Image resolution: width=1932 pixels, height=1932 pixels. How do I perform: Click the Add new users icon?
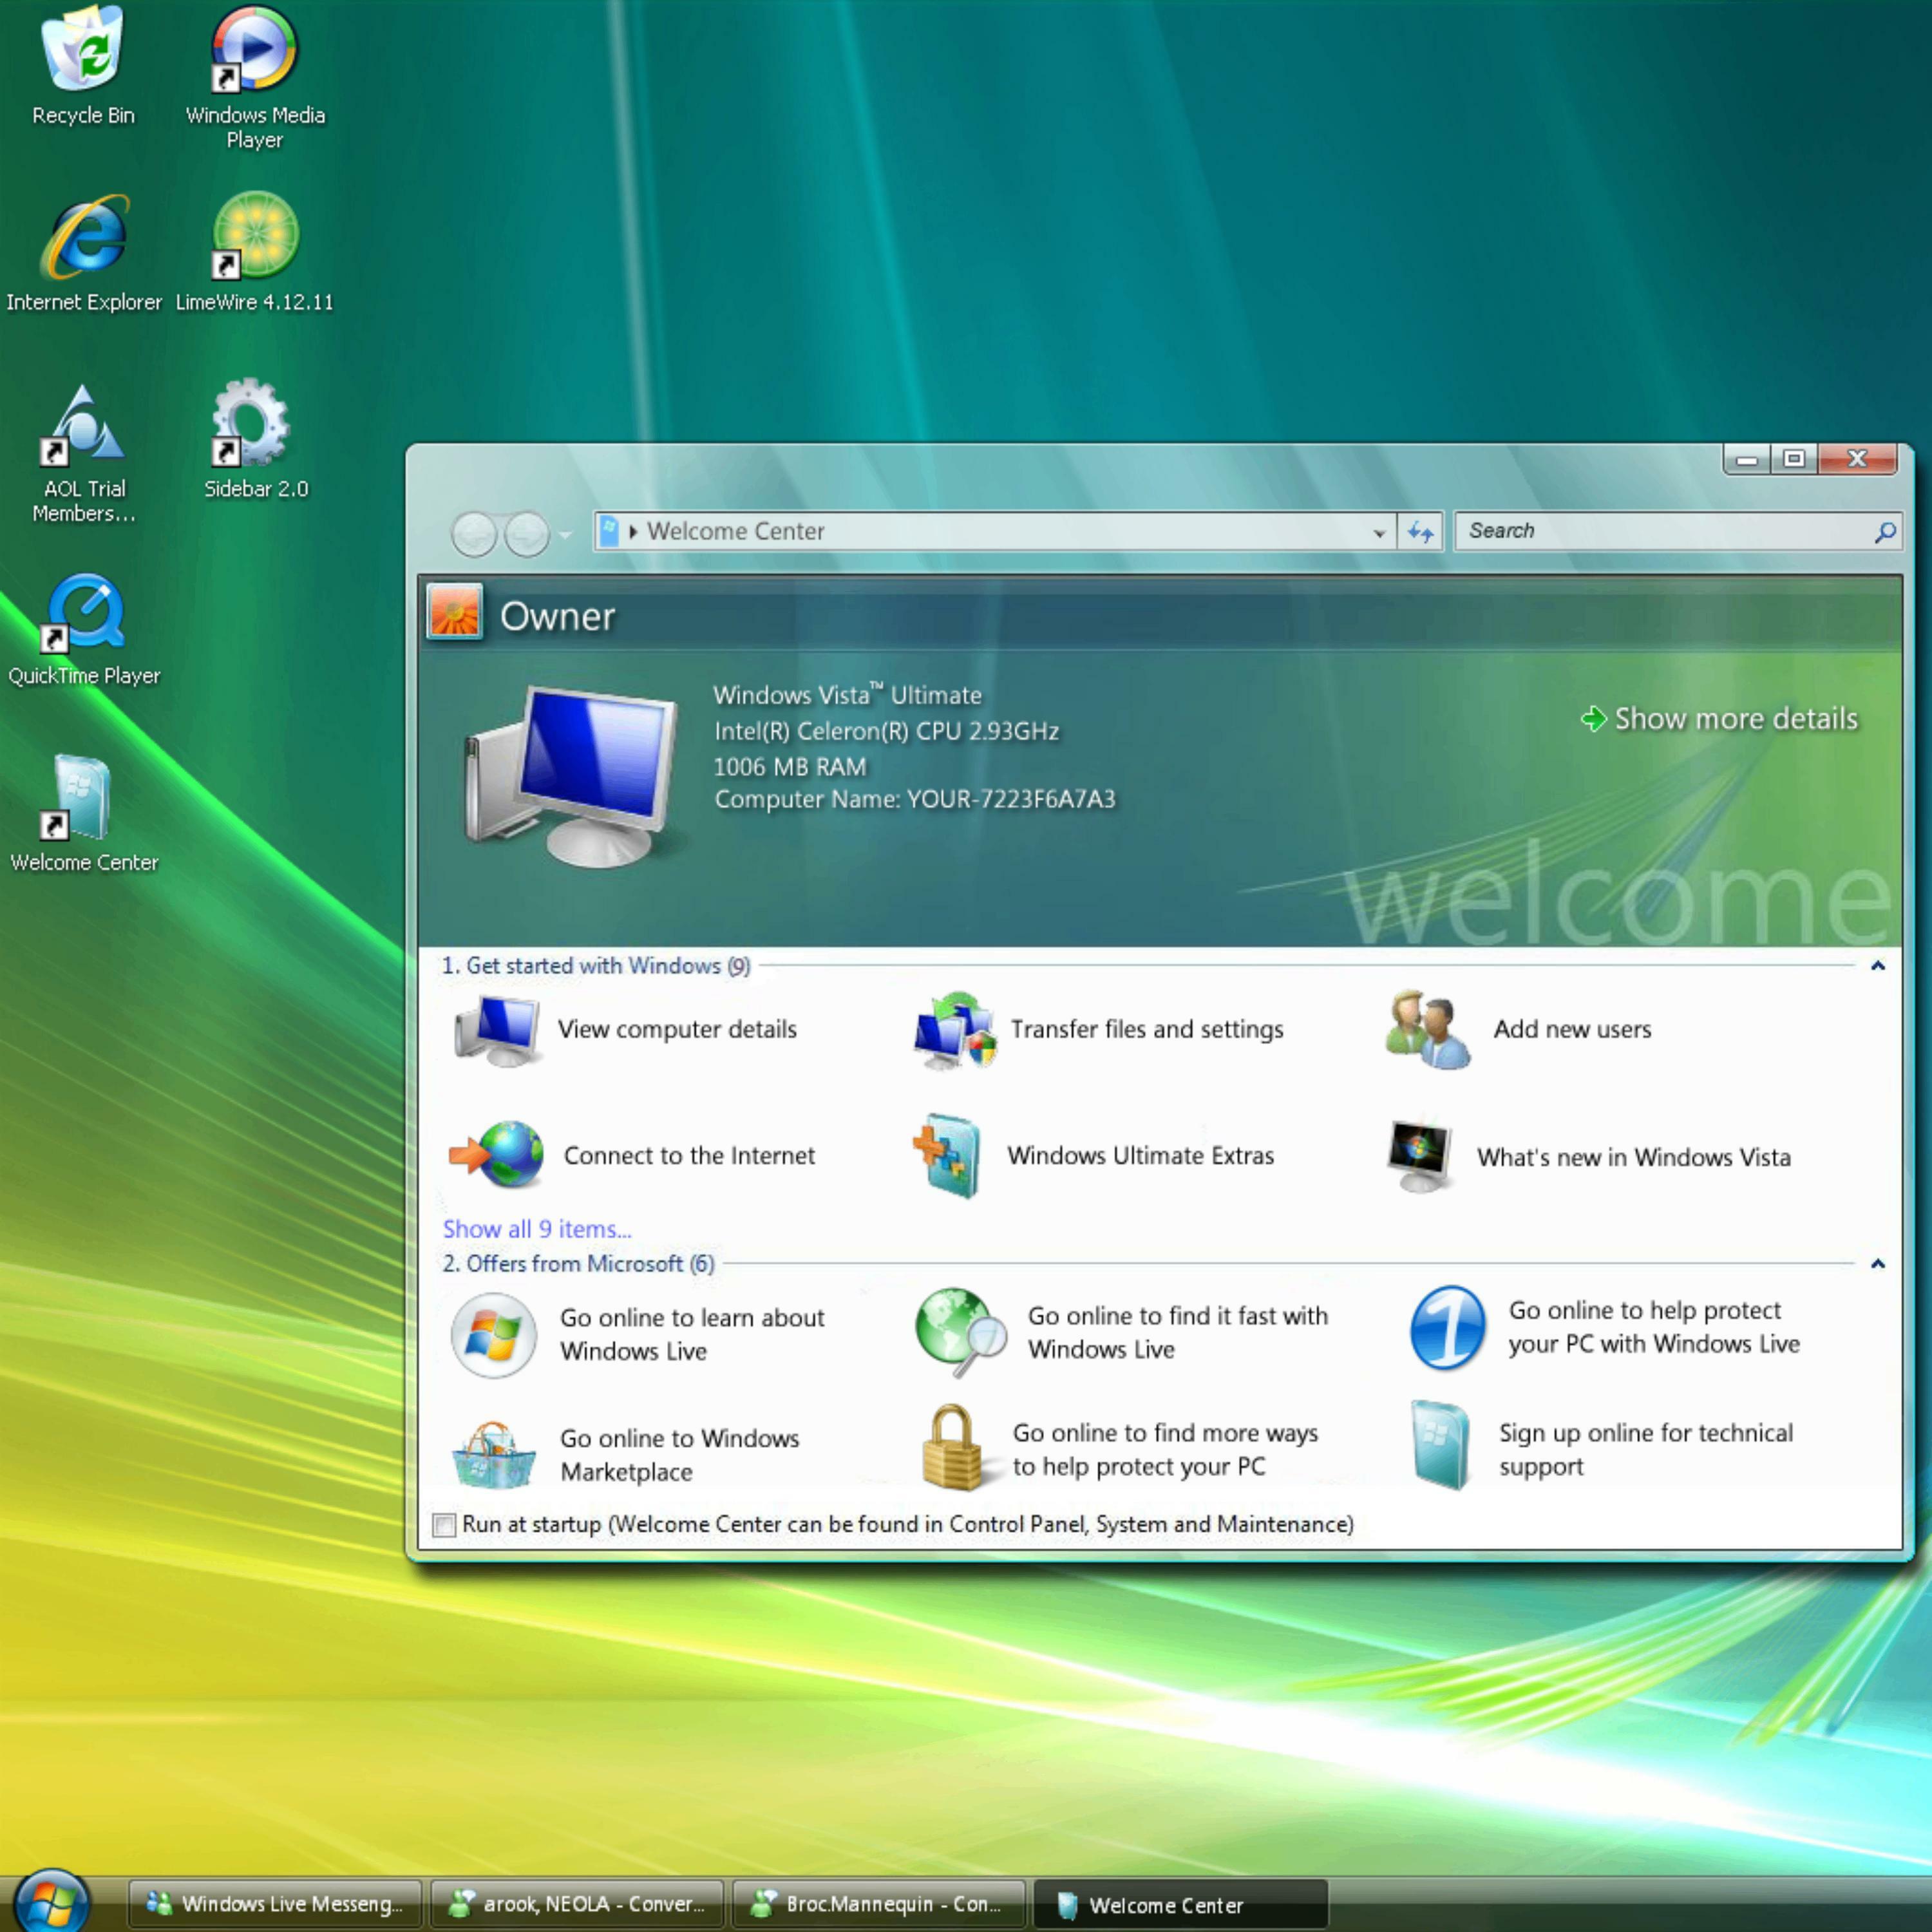[x=1427, y=1029]
